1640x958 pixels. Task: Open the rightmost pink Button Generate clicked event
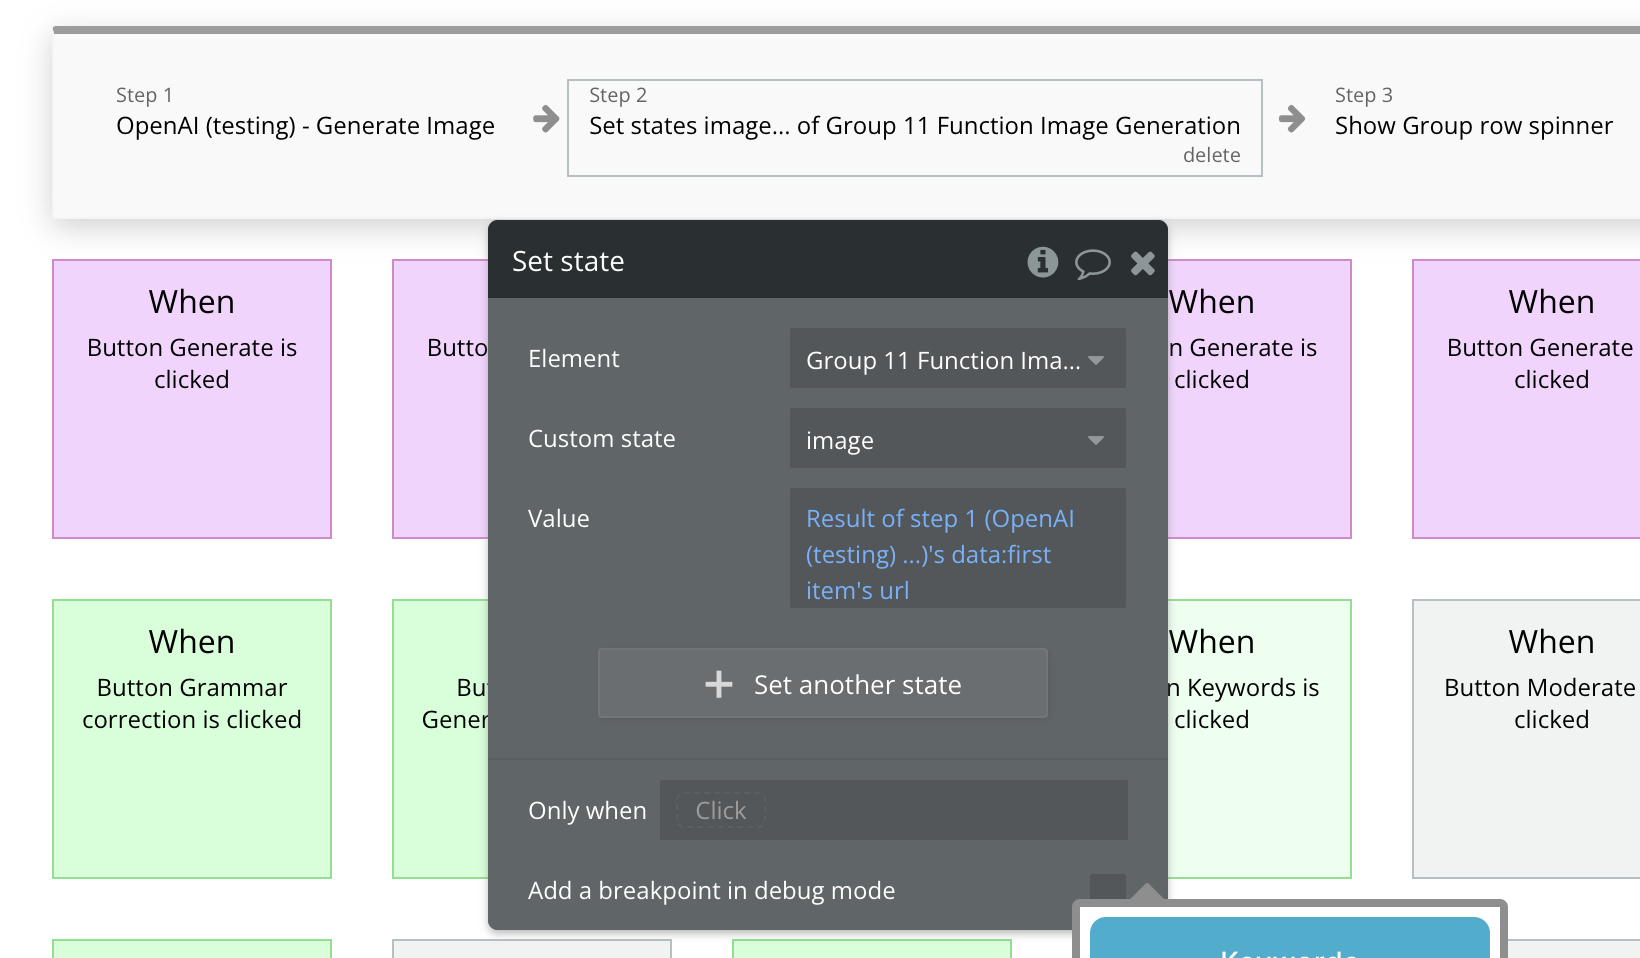point(1526,399)
